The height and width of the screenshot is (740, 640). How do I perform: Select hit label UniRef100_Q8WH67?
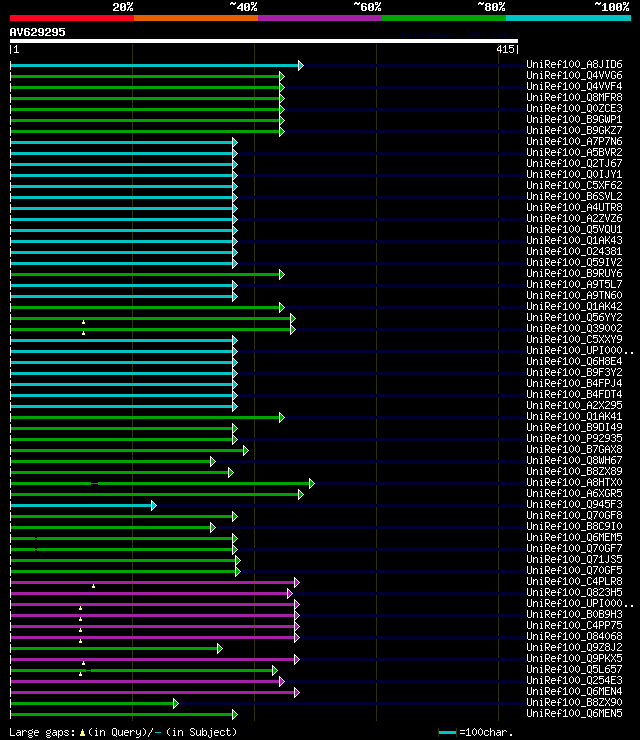pyautogui.click(x=574, y=460)
